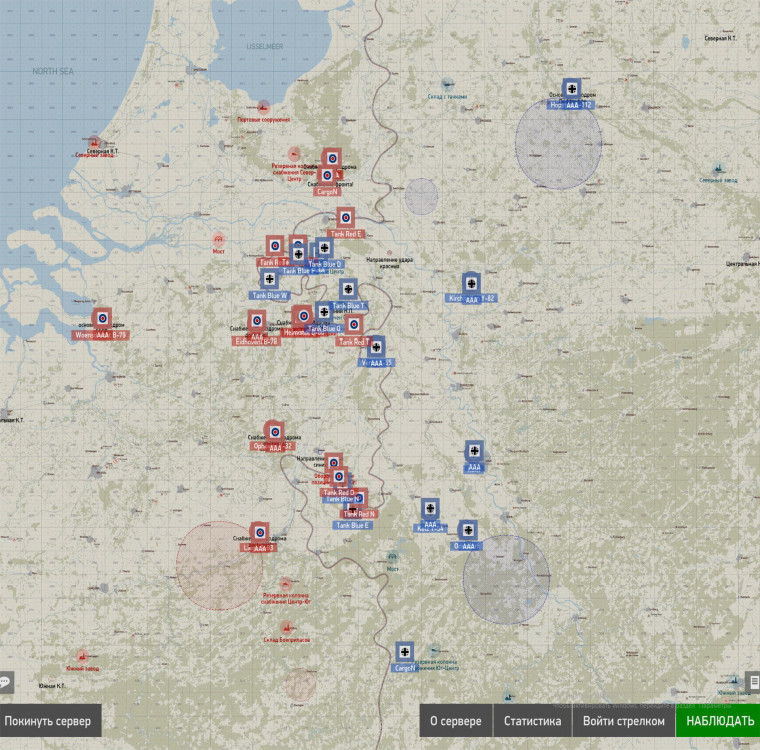Click the NORTH SEA map label
Image resolution: width=760 pixels, height=750 pixels.
point(53,71)
